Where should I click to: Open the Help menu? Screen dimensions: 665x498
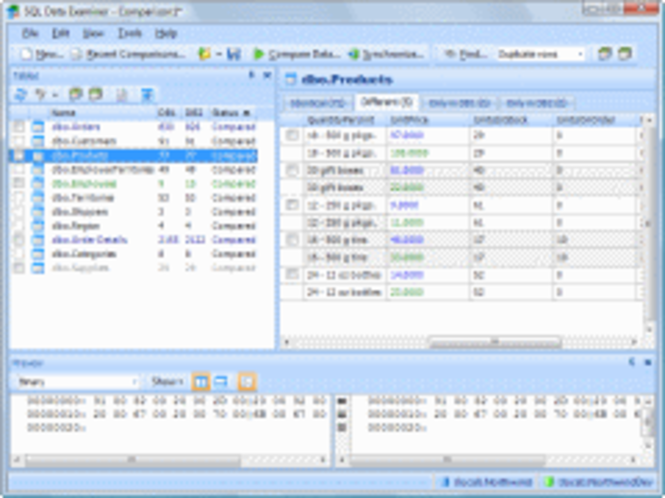point(166,33)
